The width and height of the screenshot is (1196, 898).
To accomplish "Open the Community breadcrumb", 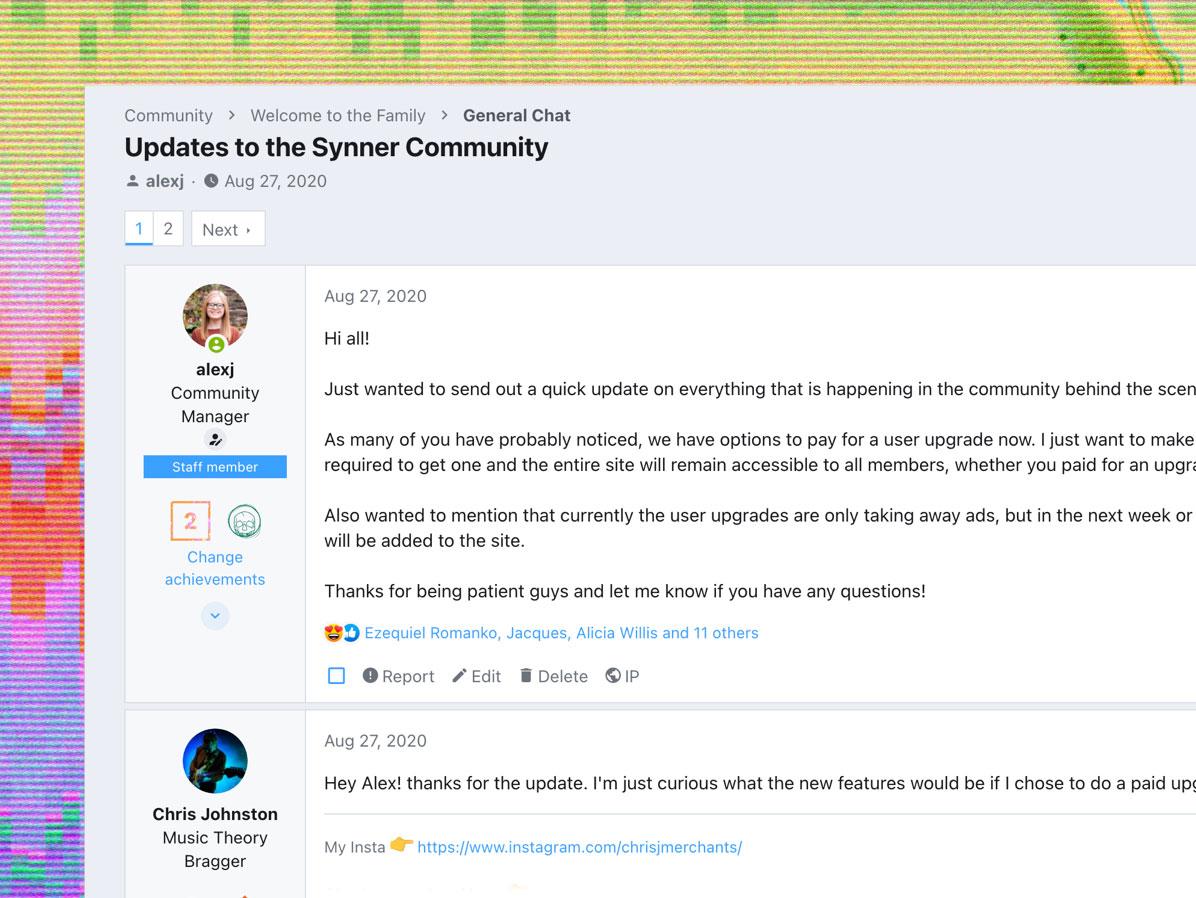I will point(168,115).
